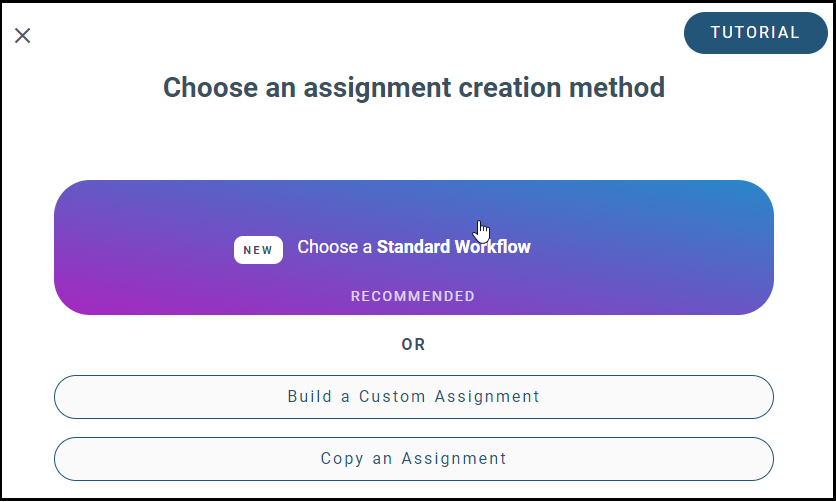Viewport: 836px width, 502px height.
Task: Click the RECOMMENDED label
Action: (413, 296)
